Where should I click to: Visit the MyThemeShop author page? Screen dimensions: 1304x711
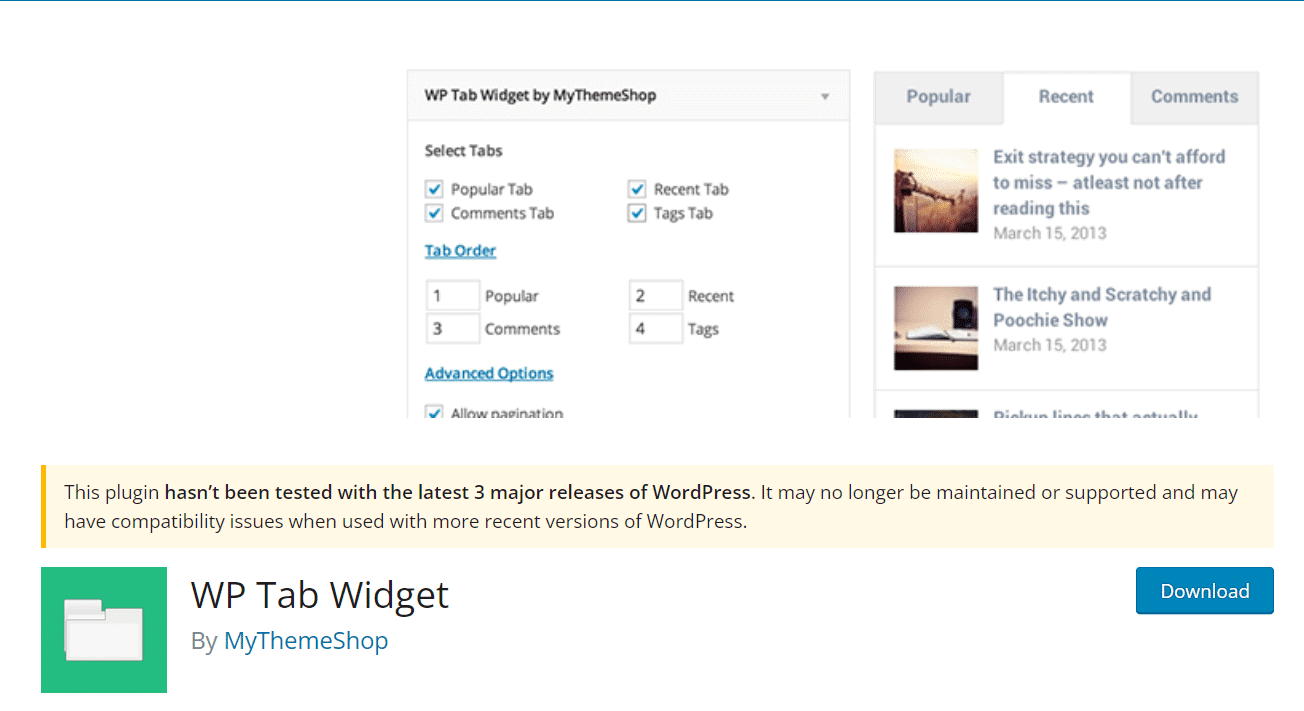(306, 640)
